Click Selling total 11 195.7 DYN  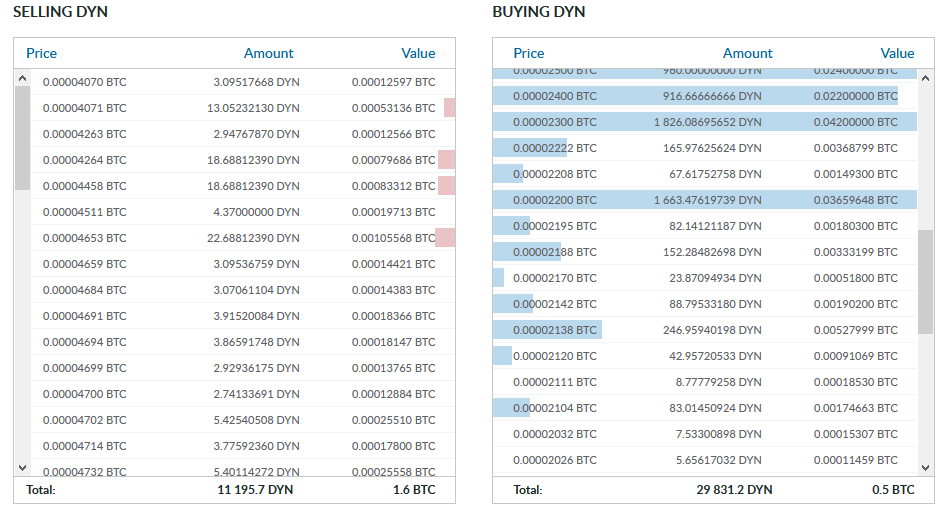[255, 490]
